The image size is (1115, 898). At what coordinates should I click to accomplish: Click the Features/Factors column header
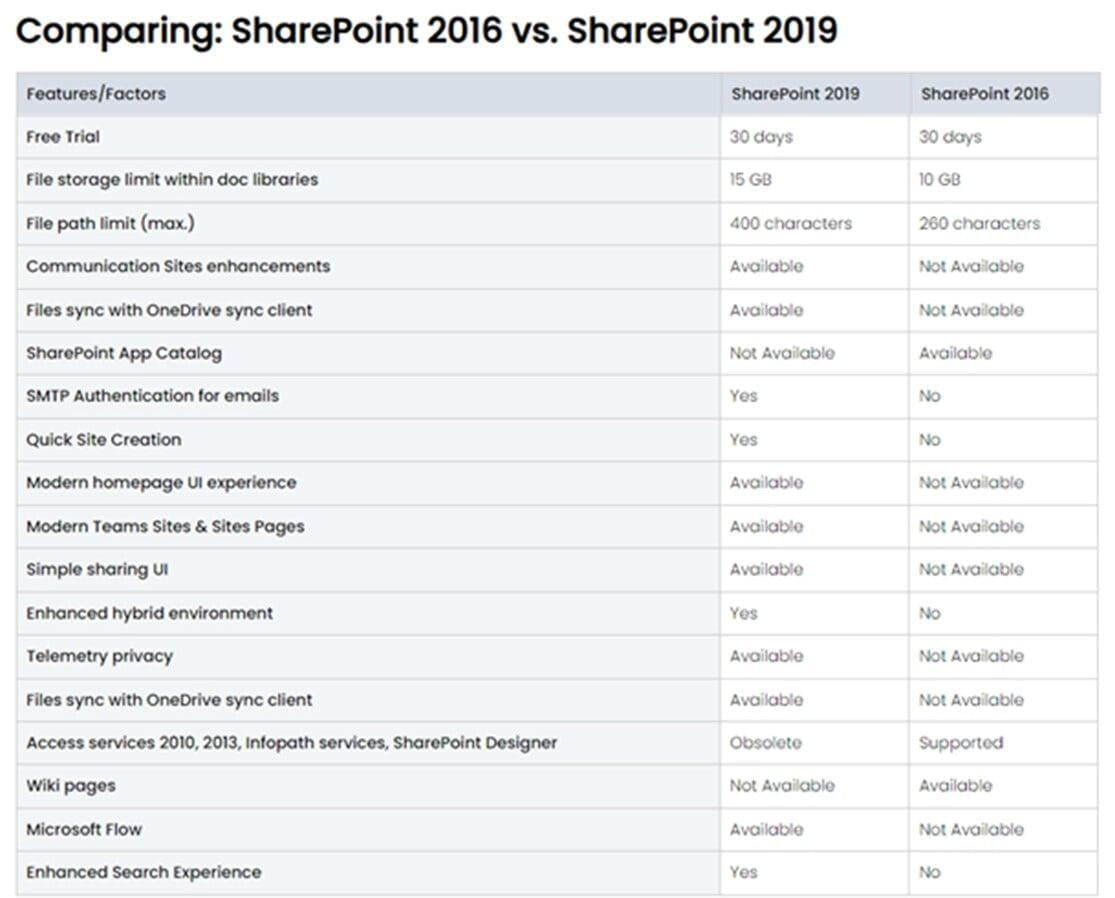[96, 94]
